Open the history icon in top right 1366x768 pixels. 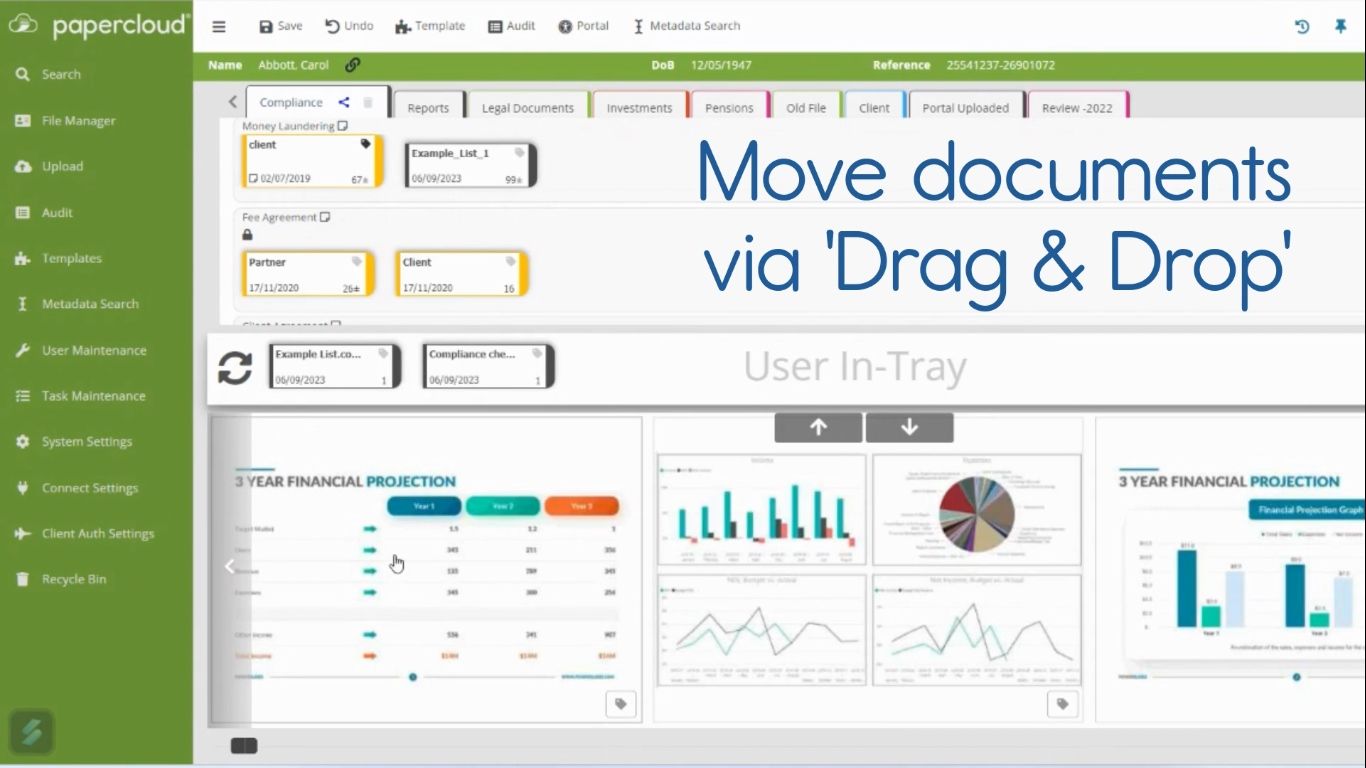(x=1302, y=27)
